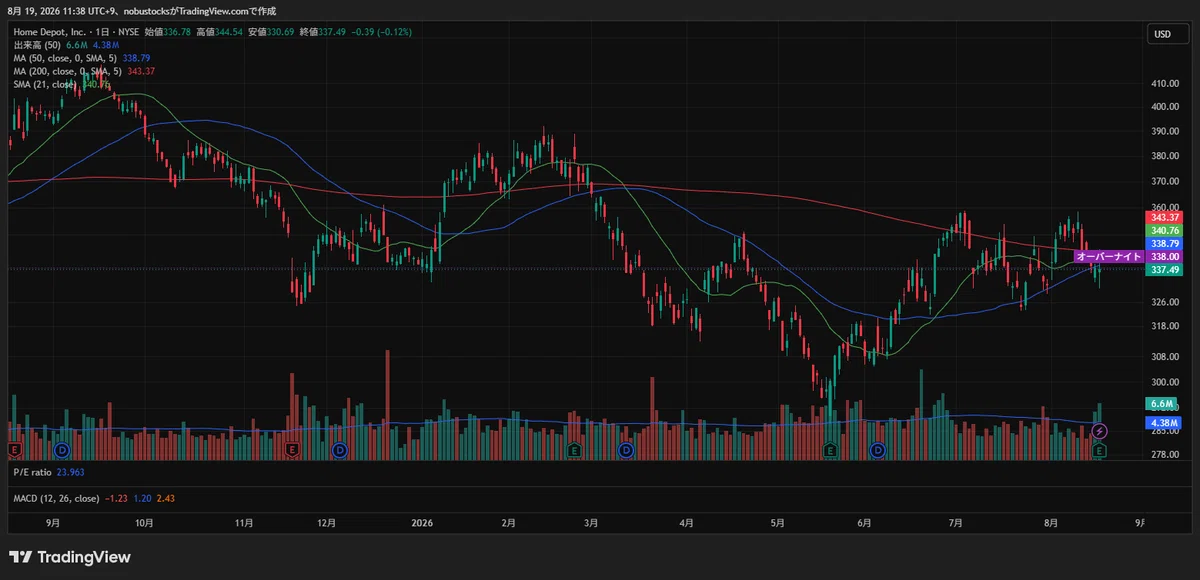1200x580 pixels.
Task: Click the 10月 label on the time axis
Action: coord(144,522)
